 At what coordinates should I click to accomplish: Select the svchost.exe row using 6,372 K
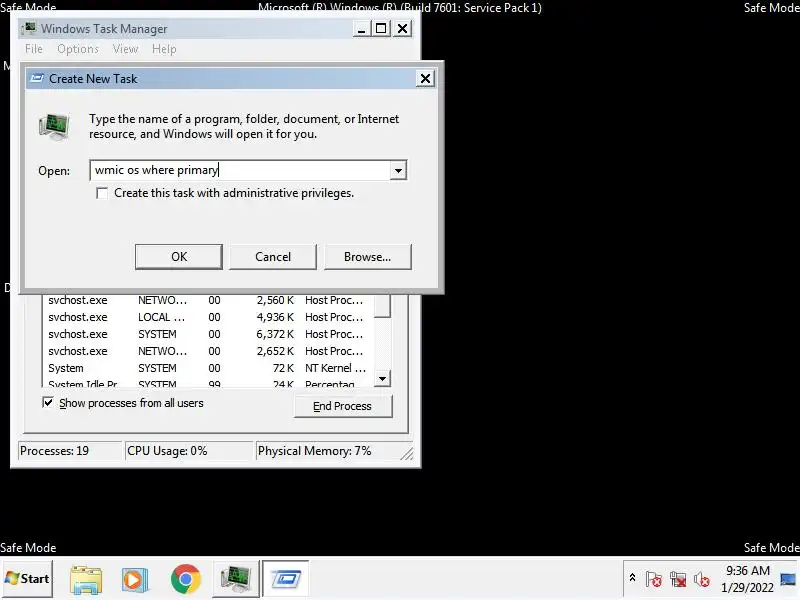tap(207, 334)
